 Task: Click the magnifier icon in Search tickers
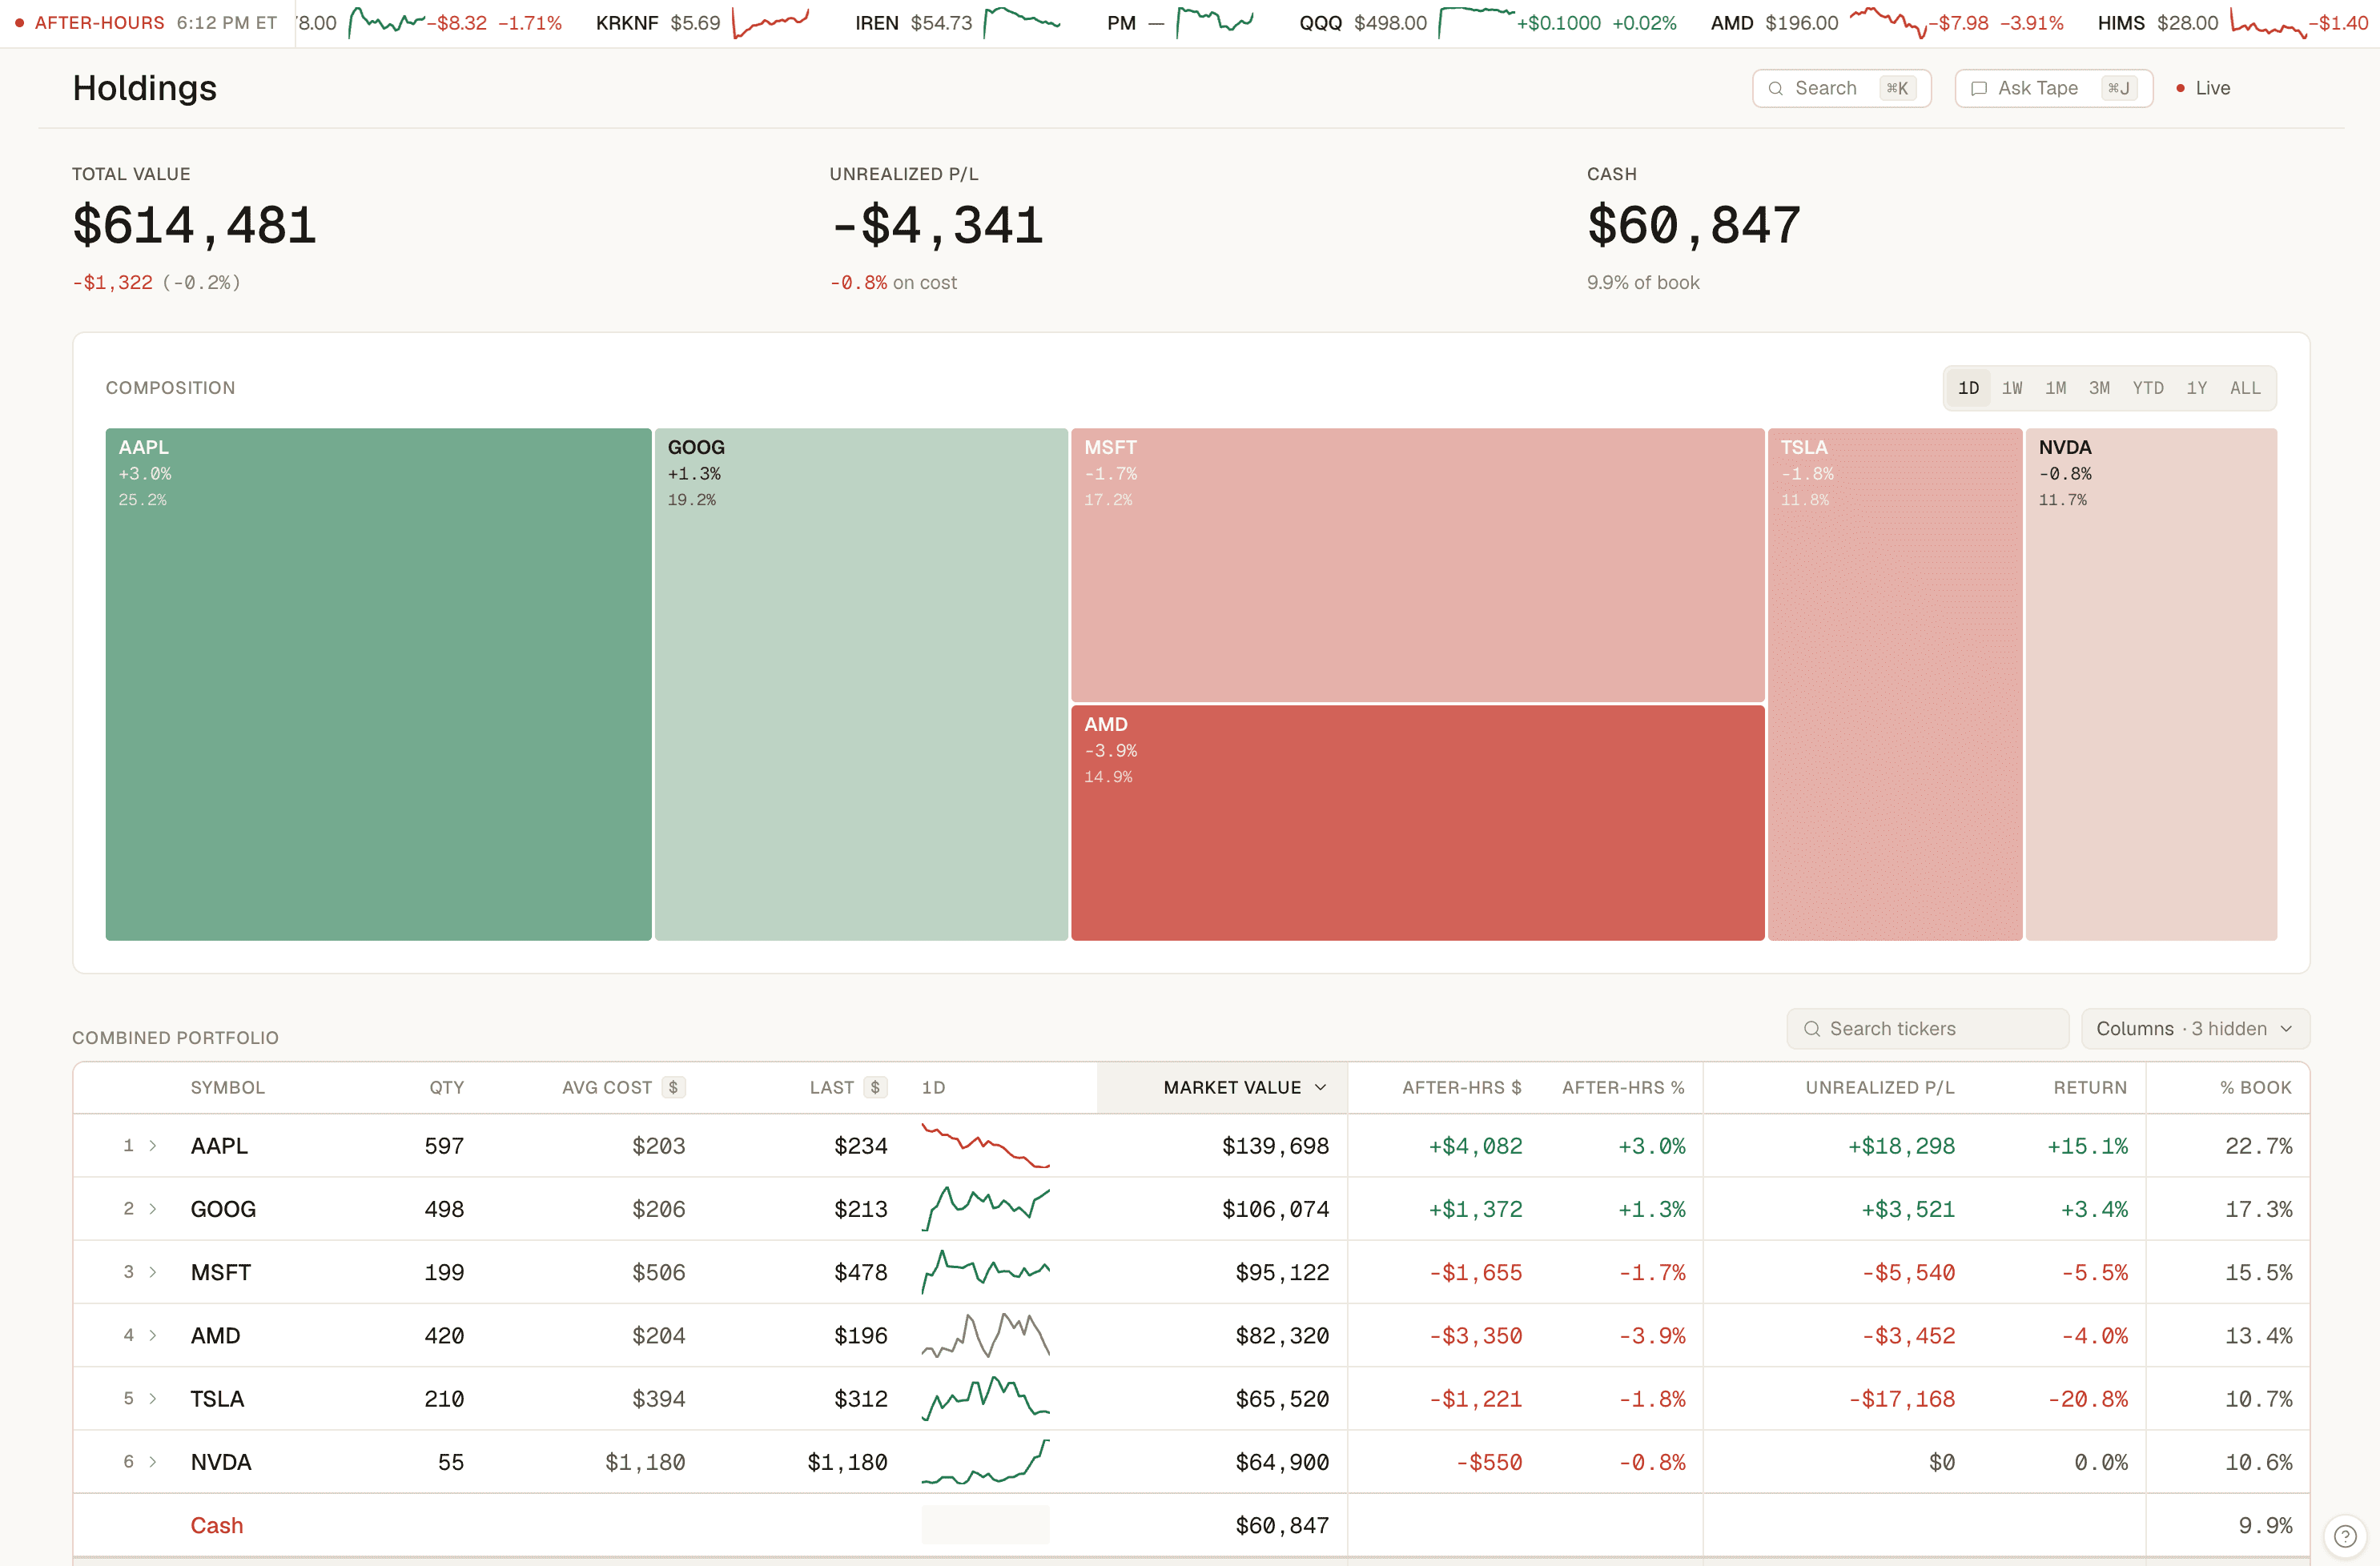point(1811,1029)
